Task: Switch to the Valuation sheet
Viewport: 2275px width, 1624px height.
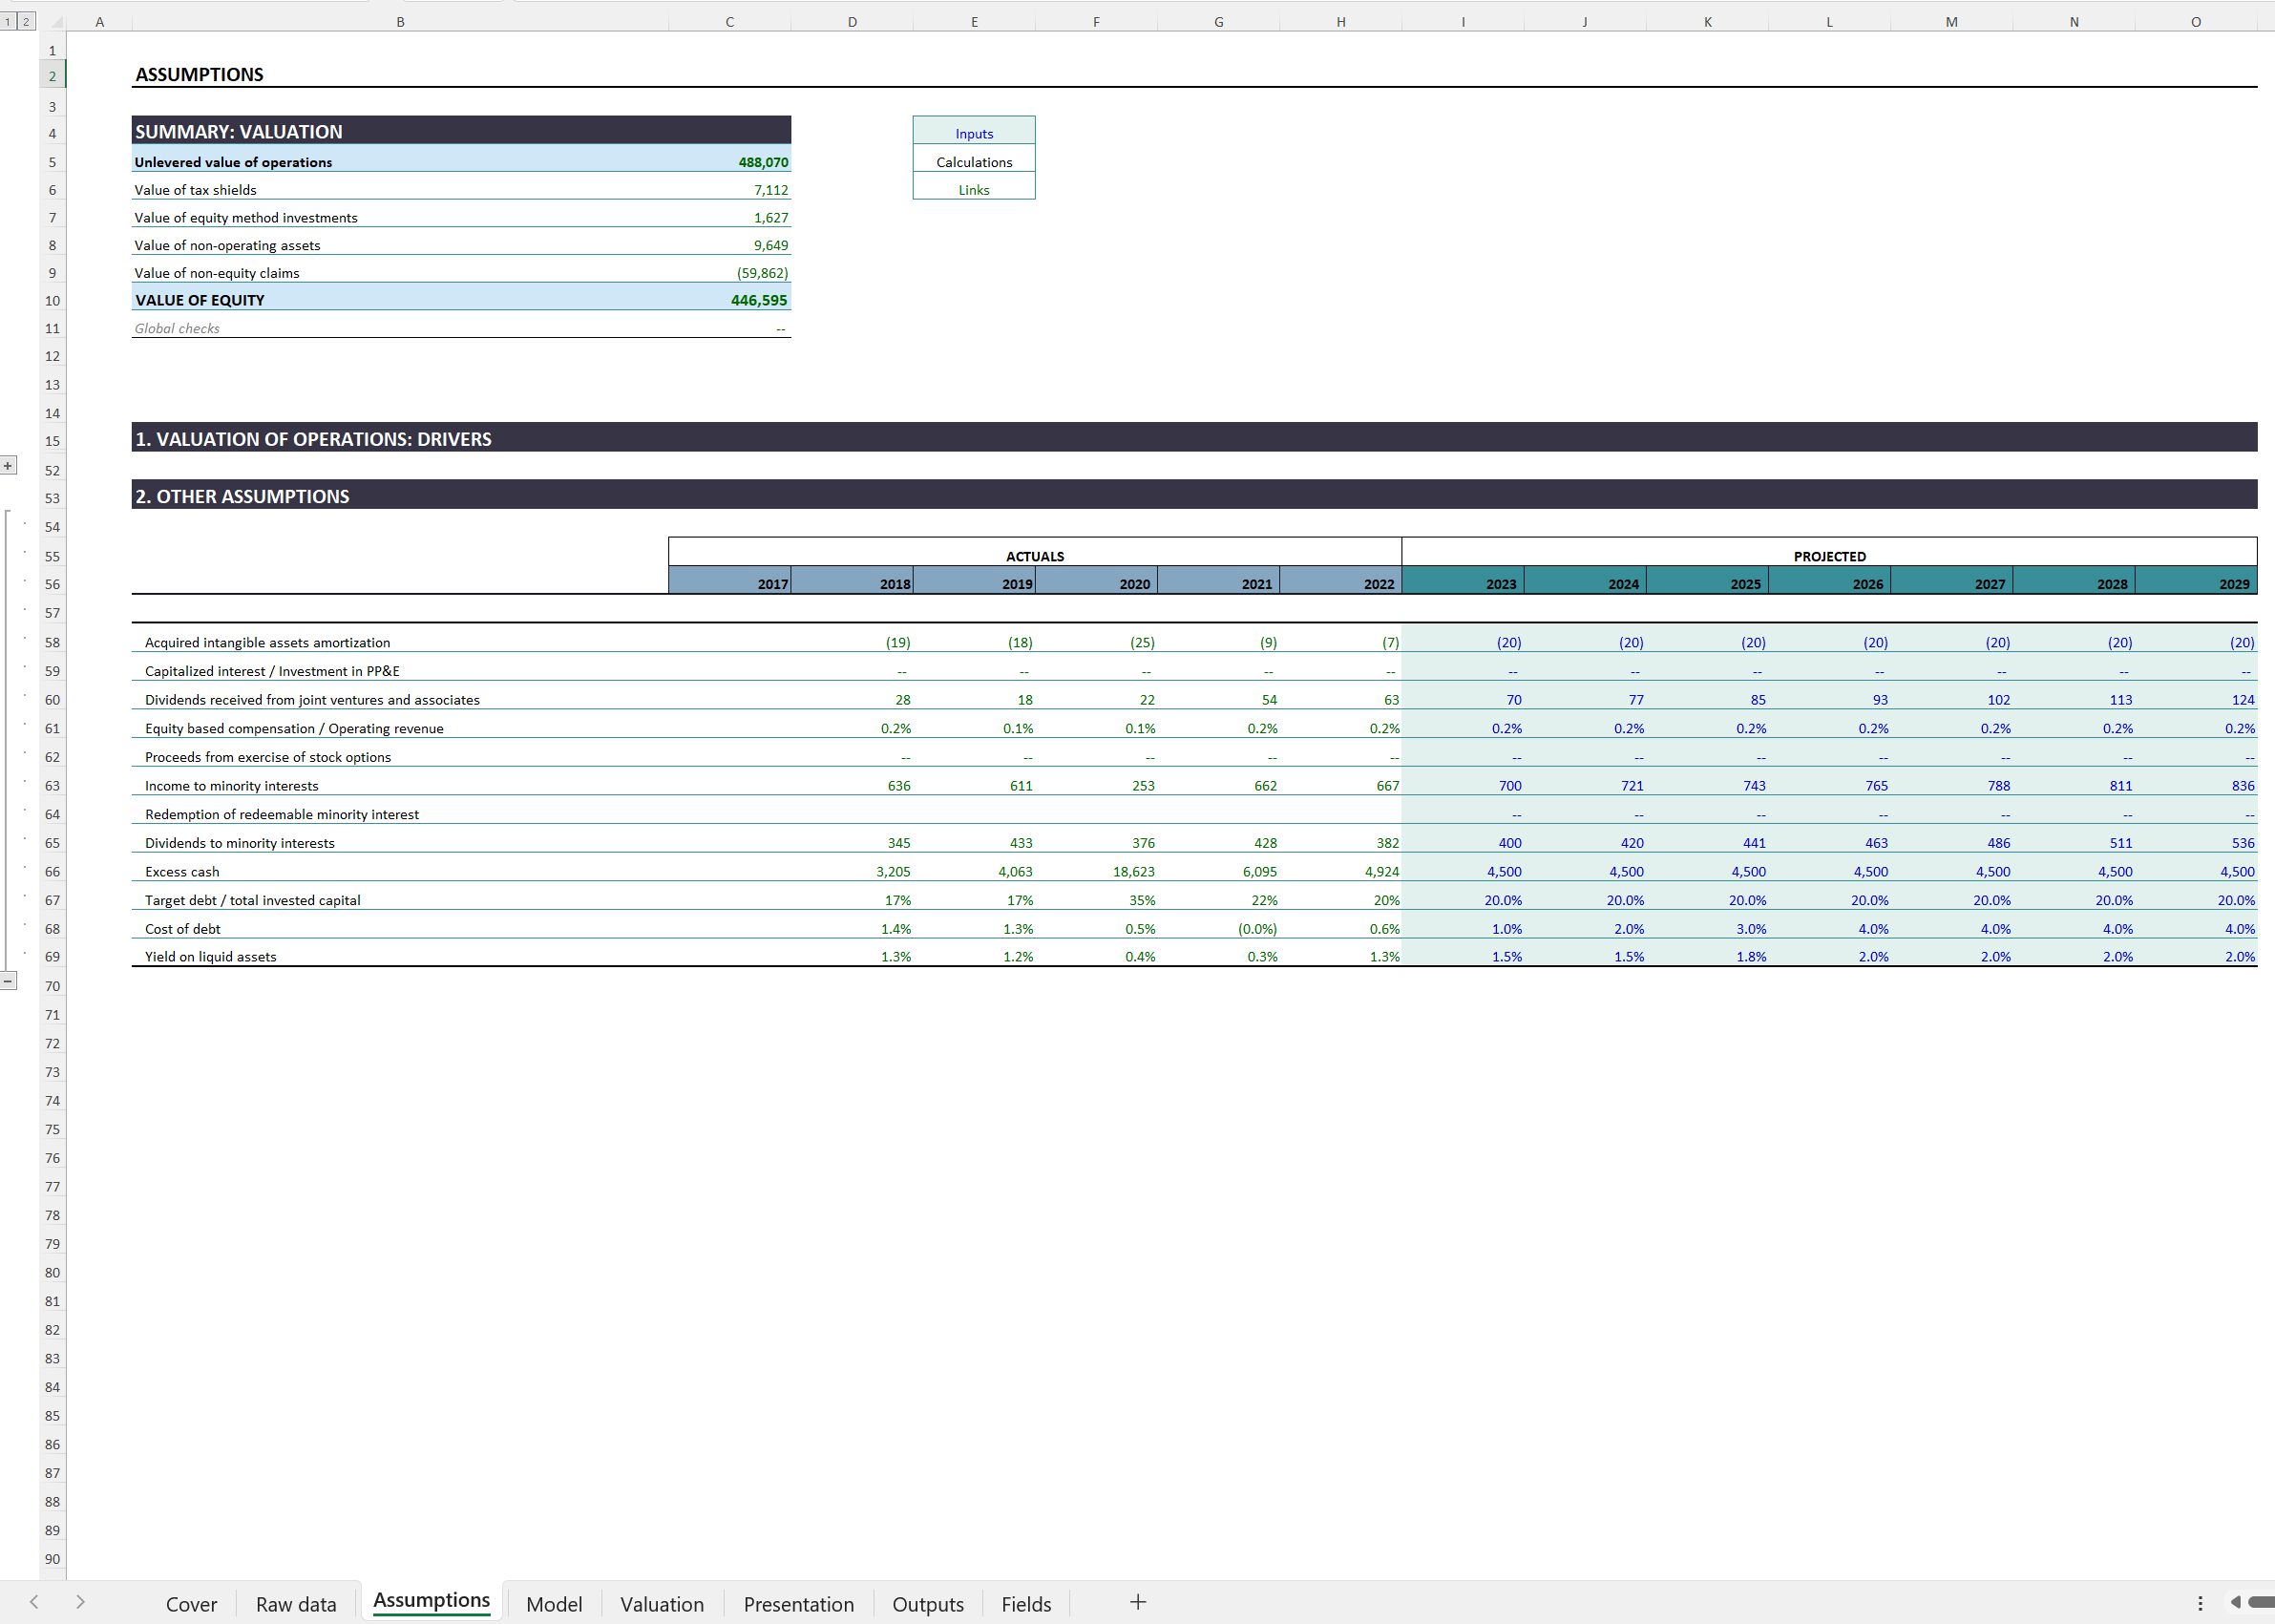Action: (660, 1602)
